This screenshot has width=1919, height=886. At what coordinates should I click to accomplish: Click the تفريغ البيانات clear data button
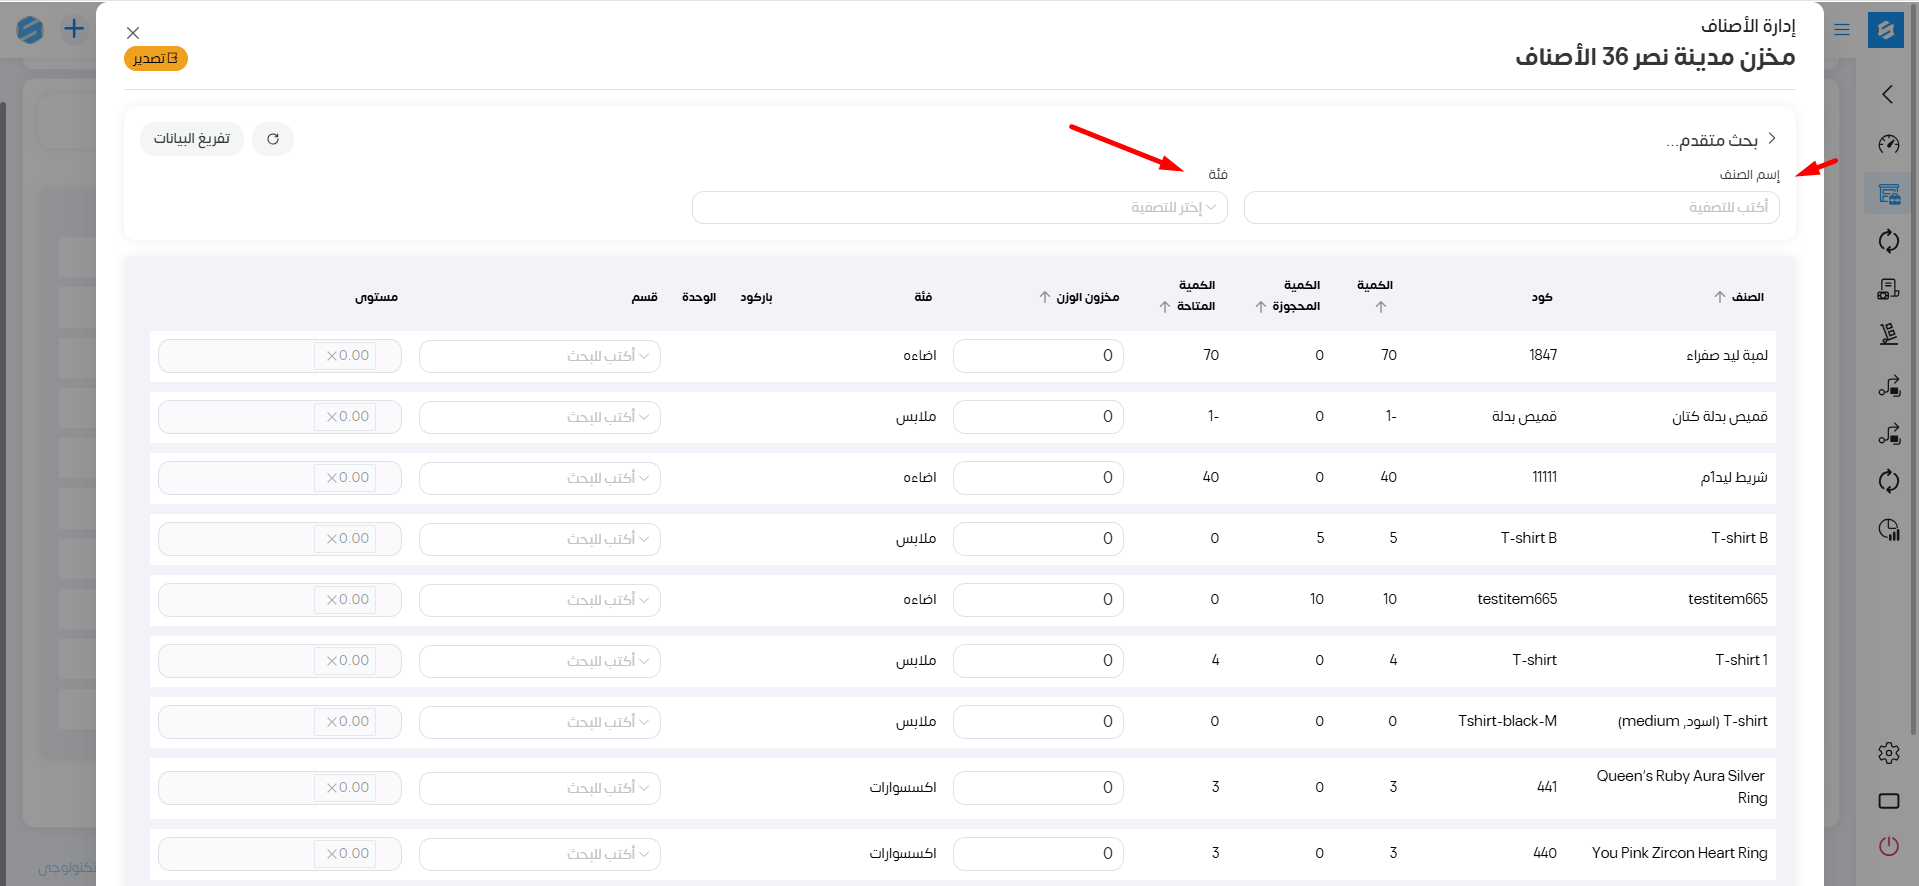pos(192,139)
